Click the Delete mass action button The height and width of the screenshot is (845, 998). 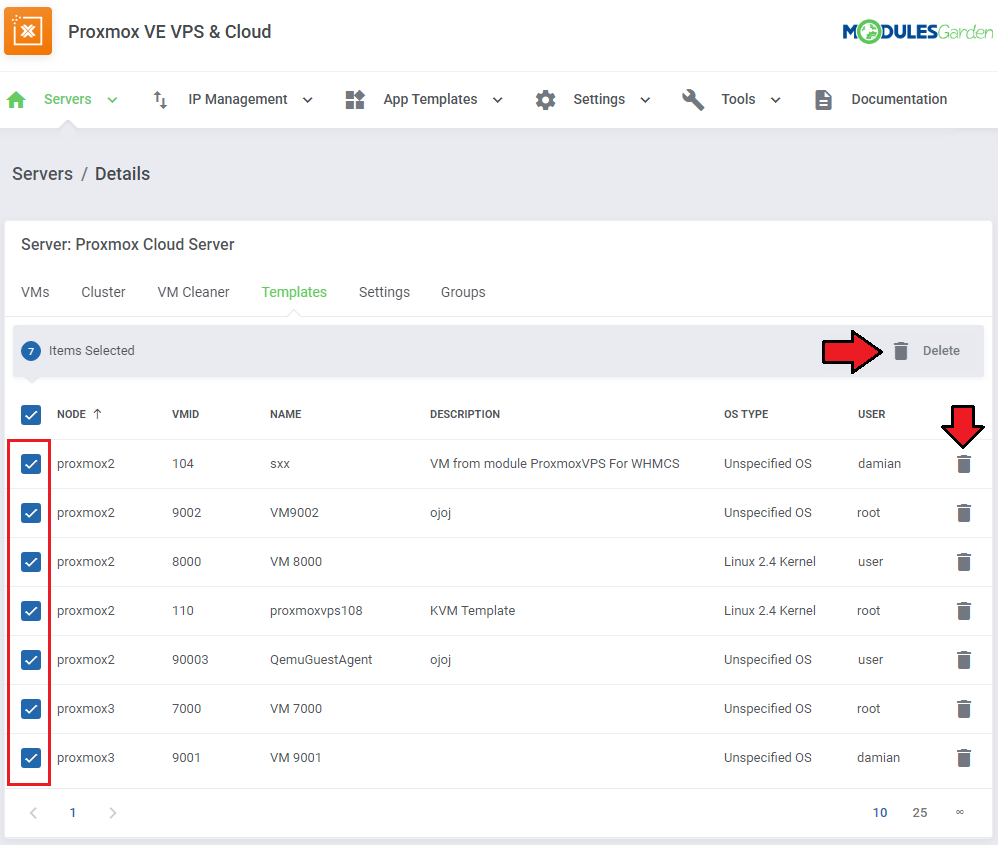point(926,351)
